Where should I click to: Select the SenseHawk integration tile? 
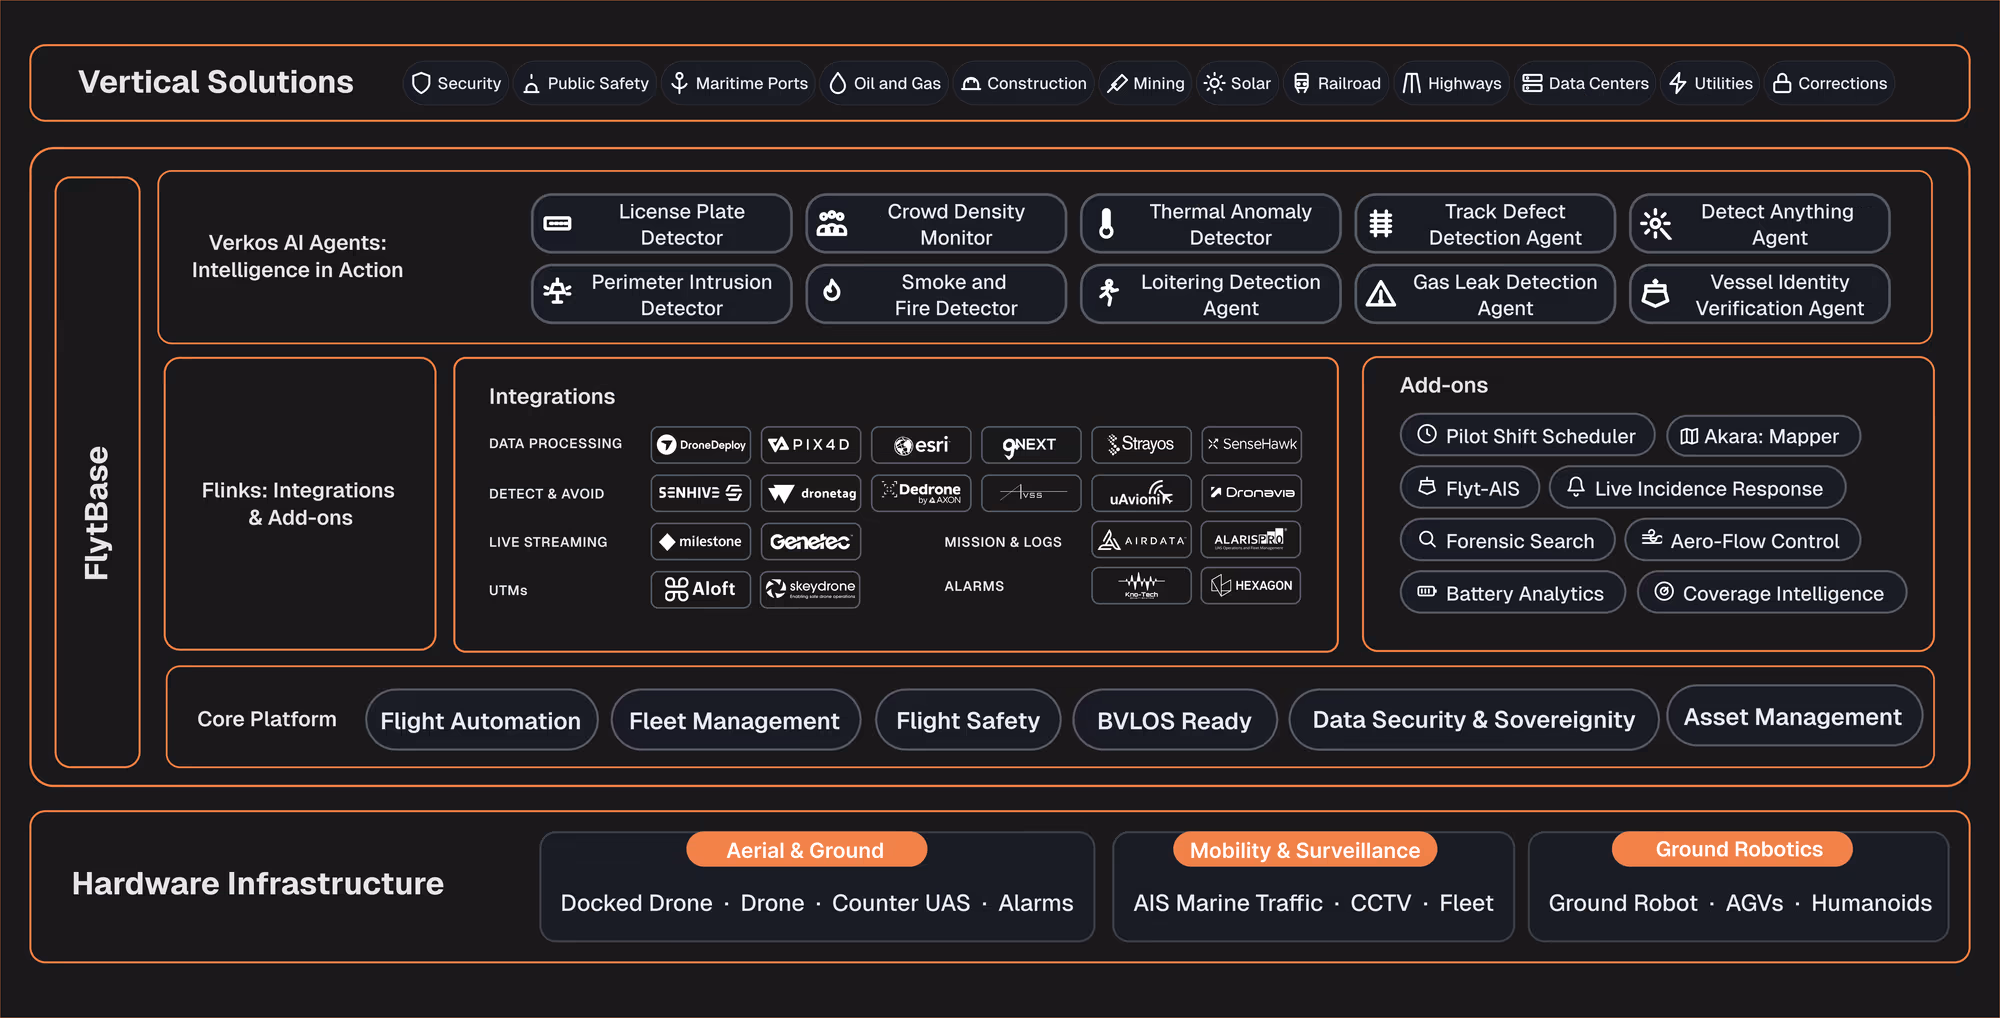(1251, 445)
